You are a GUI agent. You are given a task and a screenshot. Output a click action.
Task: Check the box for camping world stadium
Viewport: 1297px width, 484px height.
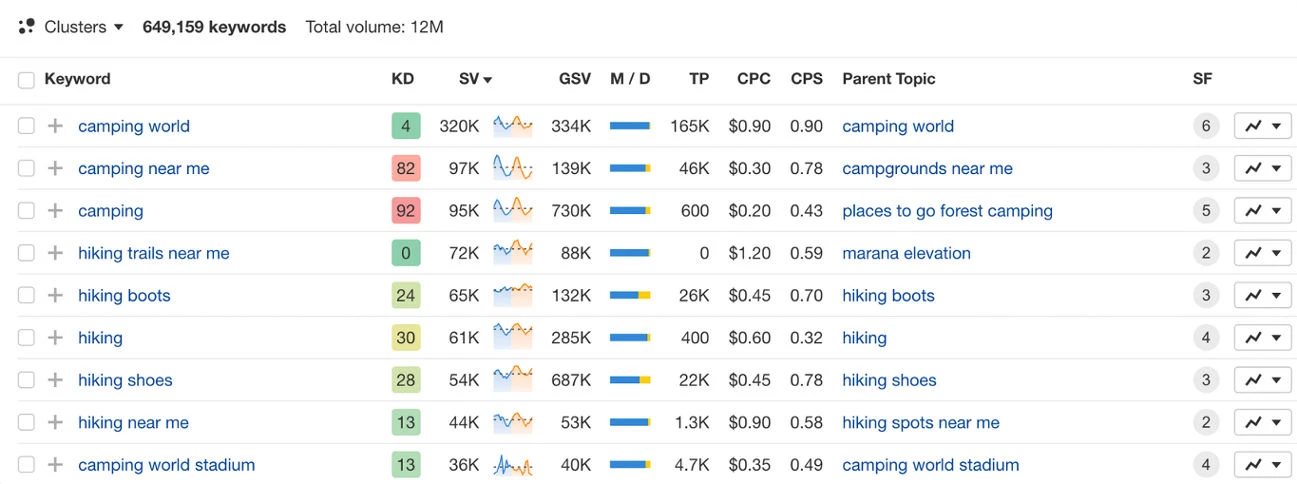click(26, 465)
